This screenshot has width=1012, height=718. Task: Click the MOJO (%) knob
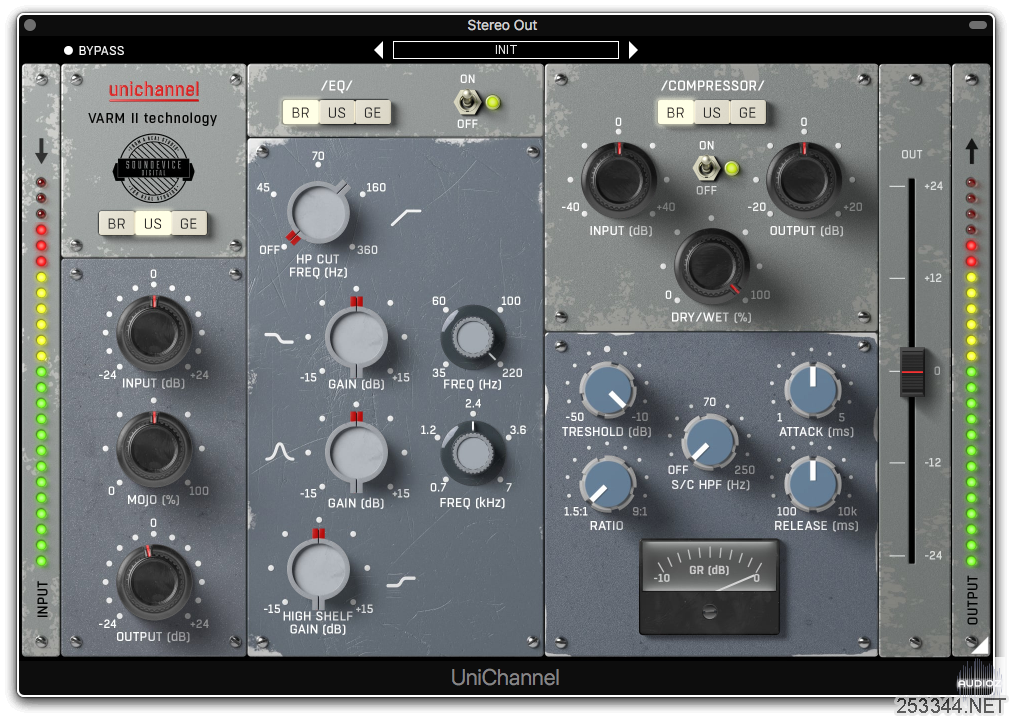pos(154,449)
